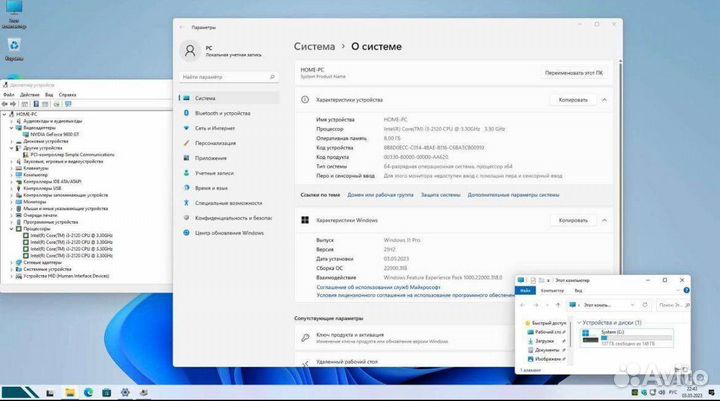Click the PC user account avatar

(190, 51)
